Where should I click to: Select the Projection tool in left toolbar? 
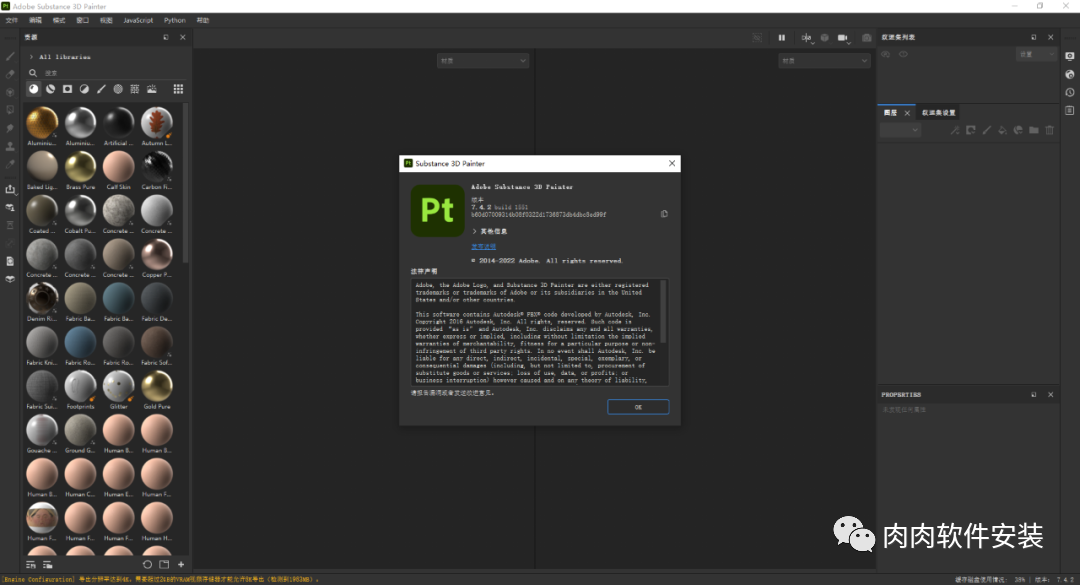pyautogui.click(x=10, y=92)
